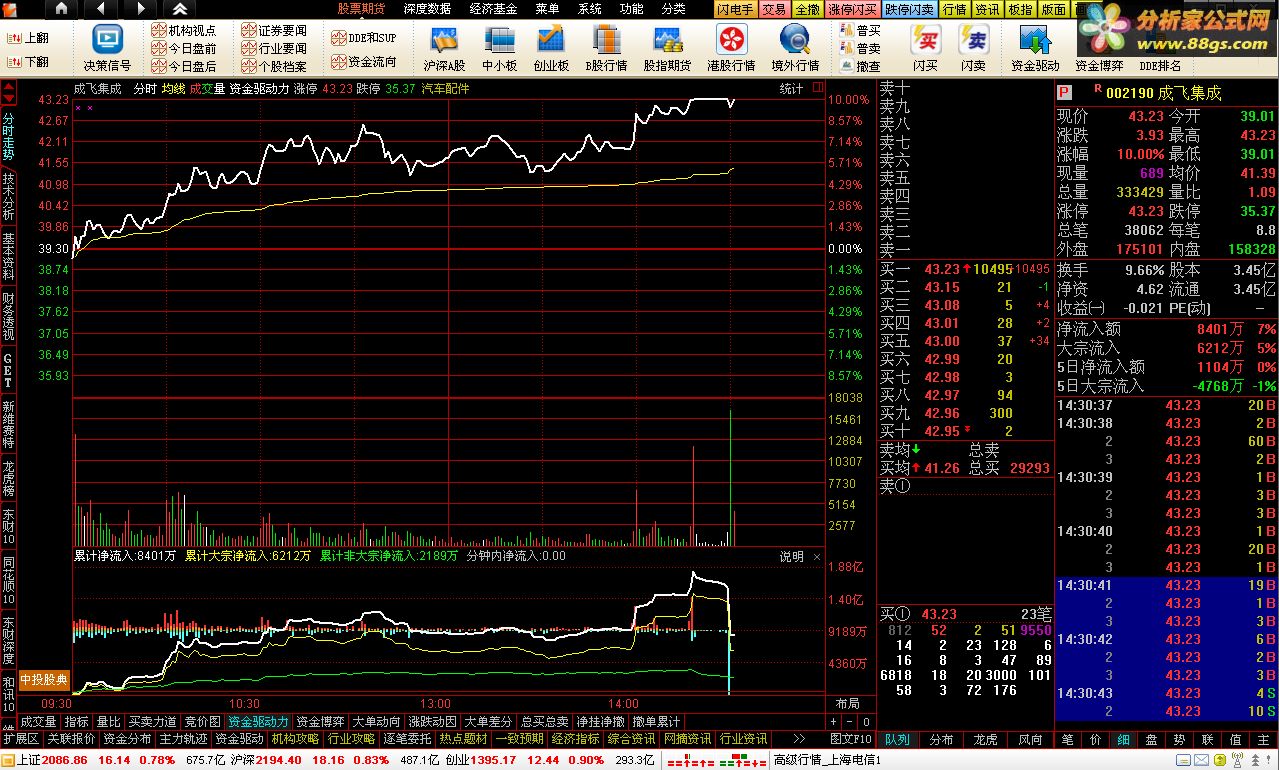Screen dimensions: 1279x770
Task: Click the 涨停闪买 button
Action: (854, 9)
